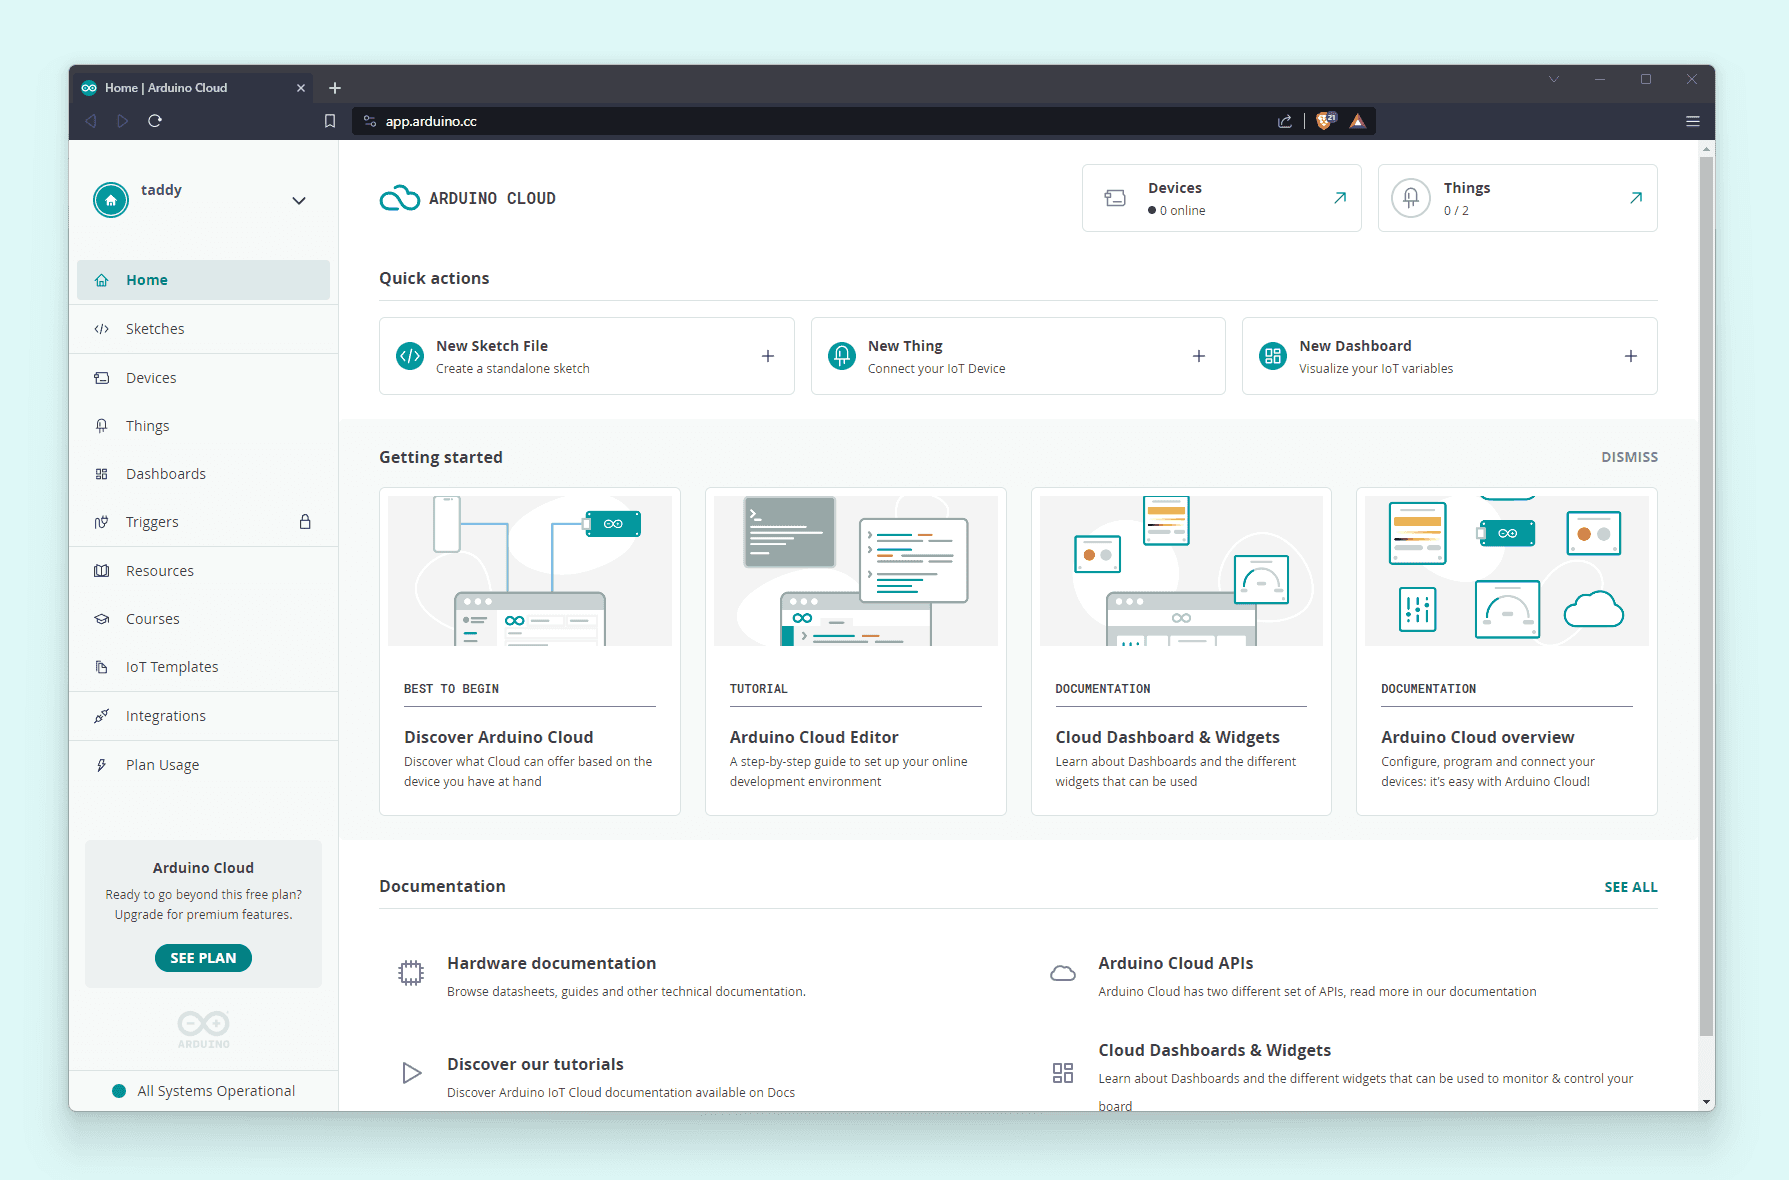
Task: Open the Arduino Cloud Editor tutorial card
Action: tap(855, 650)
